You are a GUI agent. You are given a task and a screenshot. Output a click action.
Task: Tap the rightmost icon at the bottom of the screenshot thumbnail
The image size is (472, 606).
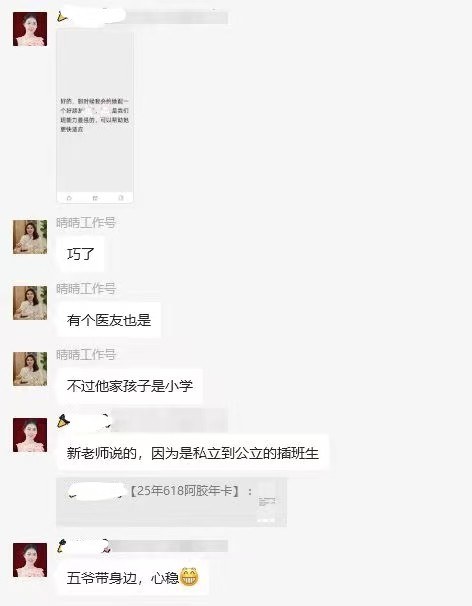point(121,198)
